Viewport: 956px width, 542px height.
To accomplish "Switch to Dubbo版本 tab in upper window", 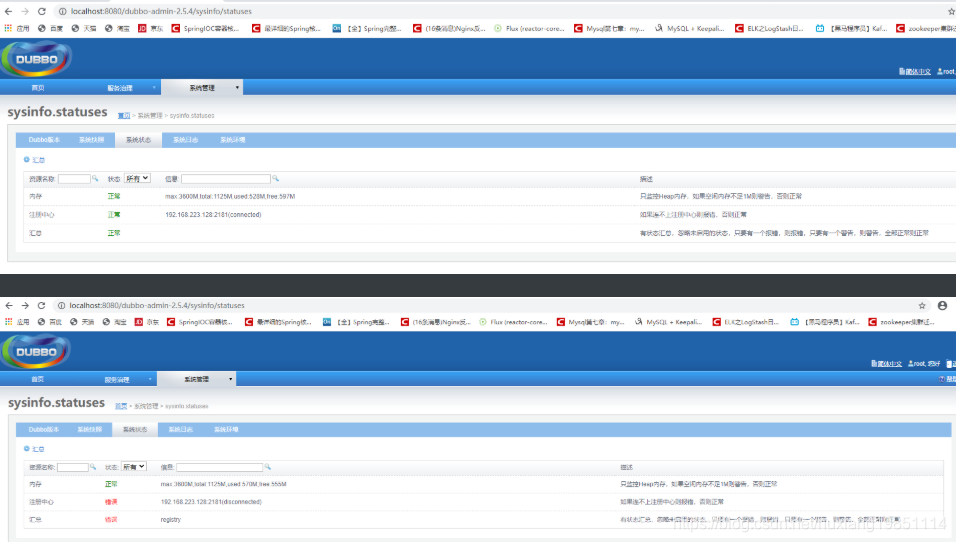I will point(44,140).
